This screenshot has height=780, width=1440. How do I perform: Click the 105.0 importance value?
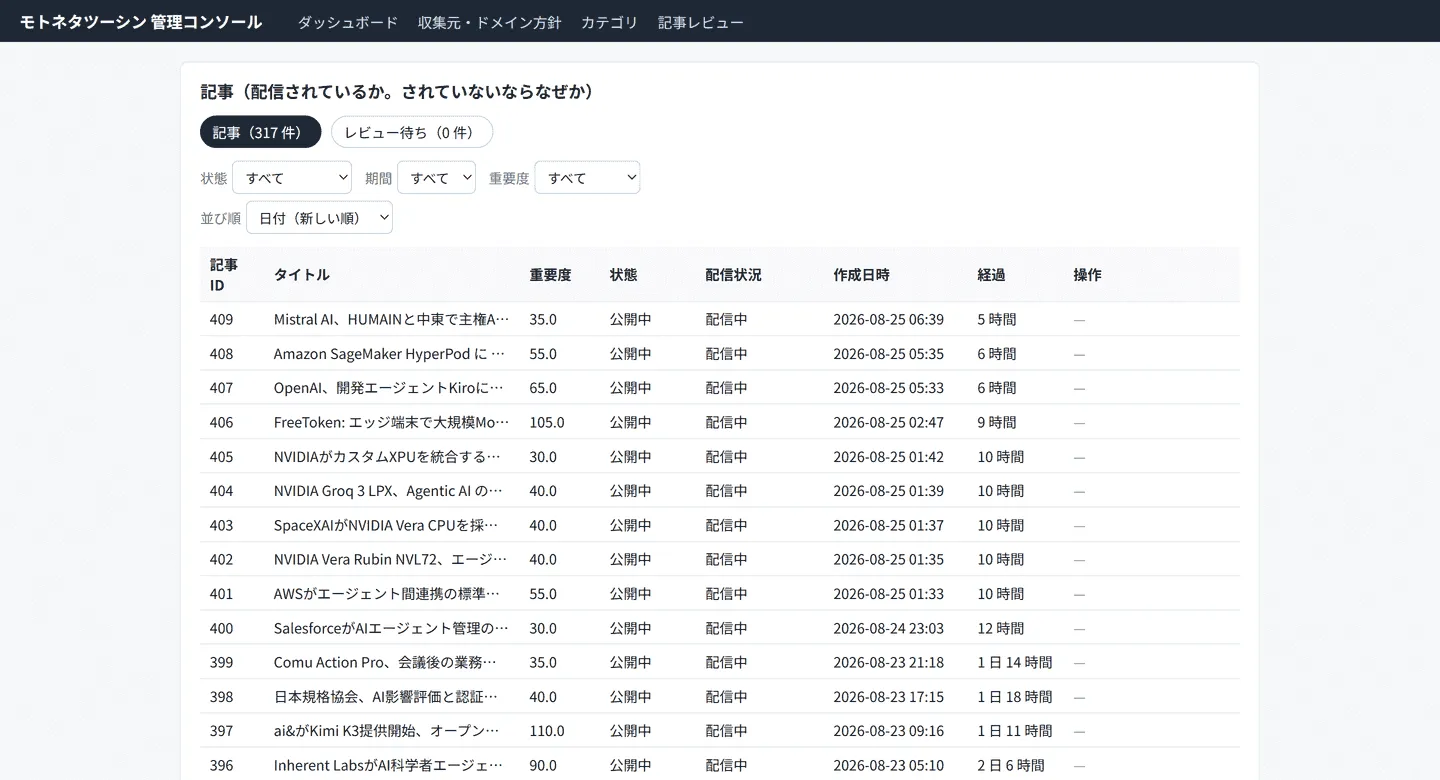[x=547, y=423]
